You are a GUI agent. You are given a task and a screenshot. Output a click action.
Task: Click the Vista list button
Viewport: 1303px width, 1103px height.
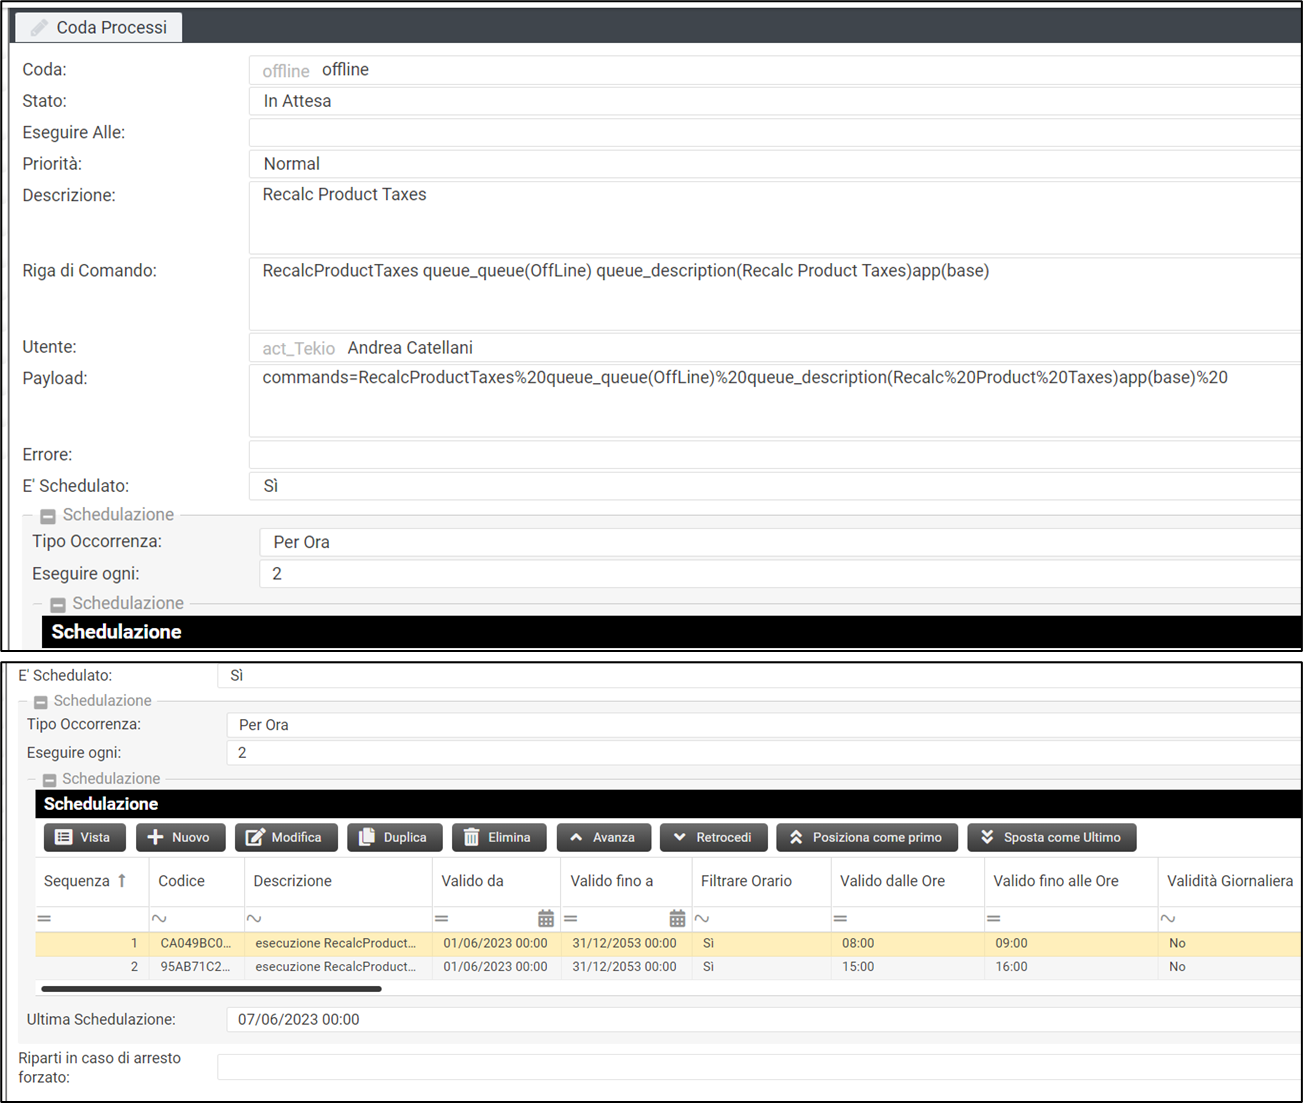(x=84, y=837)
